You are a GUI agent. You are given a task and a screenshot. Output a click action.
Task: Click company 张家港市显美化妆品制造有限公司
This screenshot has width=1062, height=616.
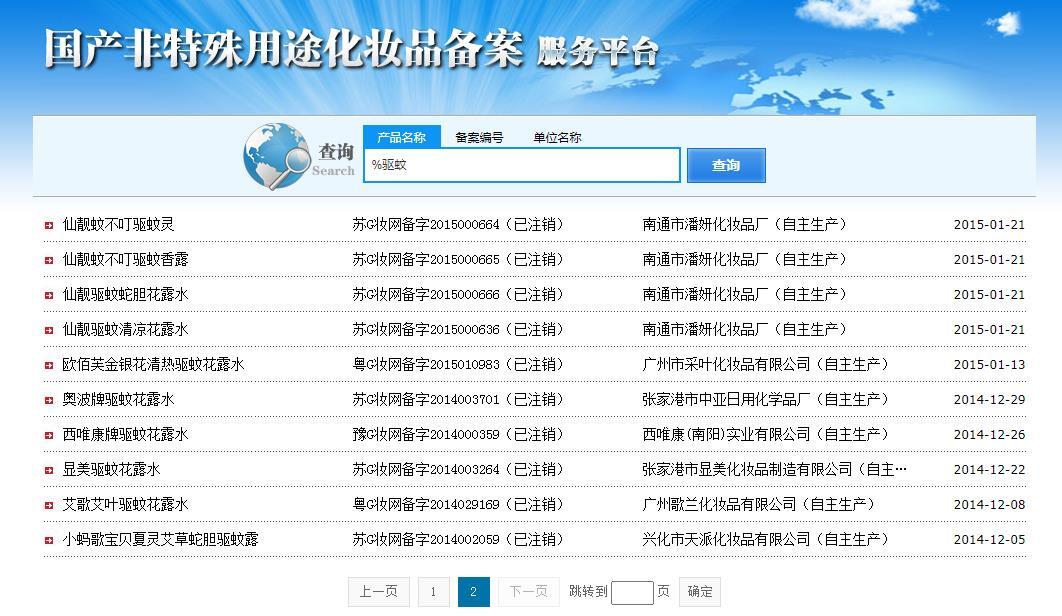[x=747, y=470]
